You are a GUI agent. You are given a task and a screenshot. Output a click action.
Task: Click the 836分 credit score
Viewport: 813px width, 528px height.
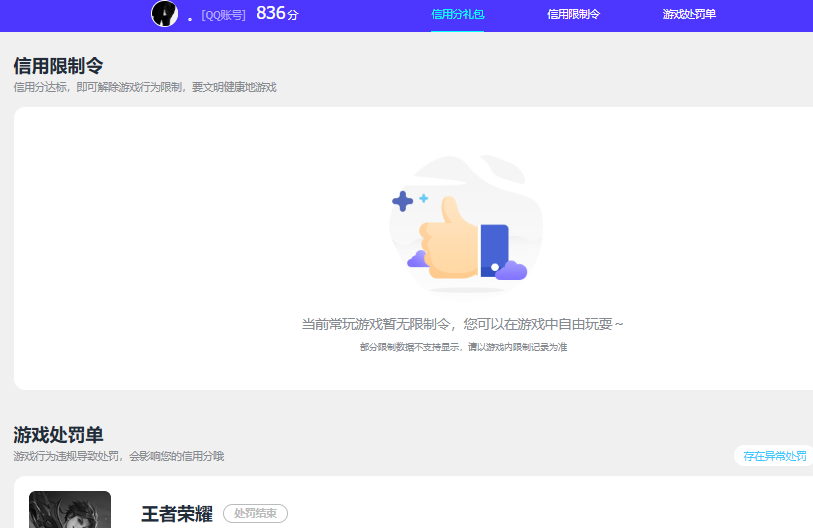click(x=277, y=13)
